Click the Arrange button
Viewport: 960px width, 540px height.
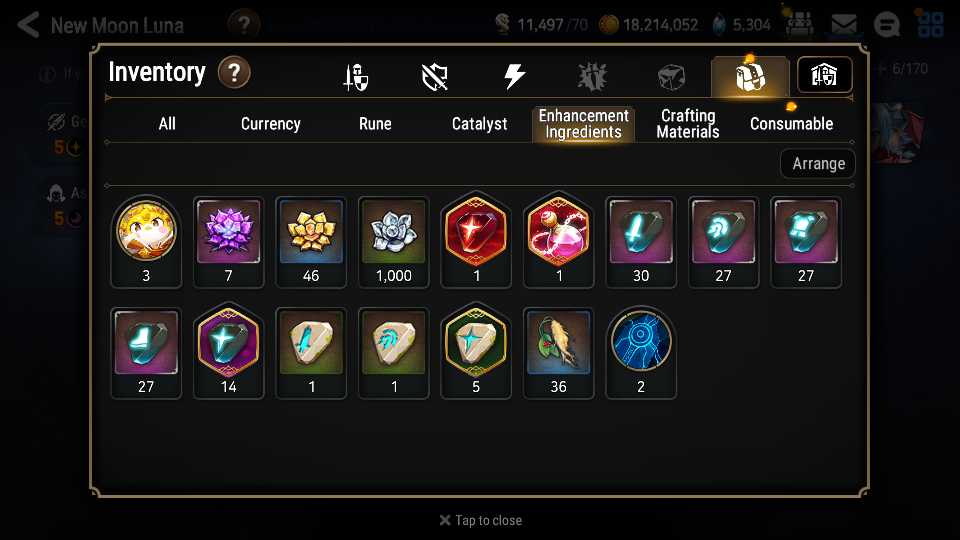point(818,163)
